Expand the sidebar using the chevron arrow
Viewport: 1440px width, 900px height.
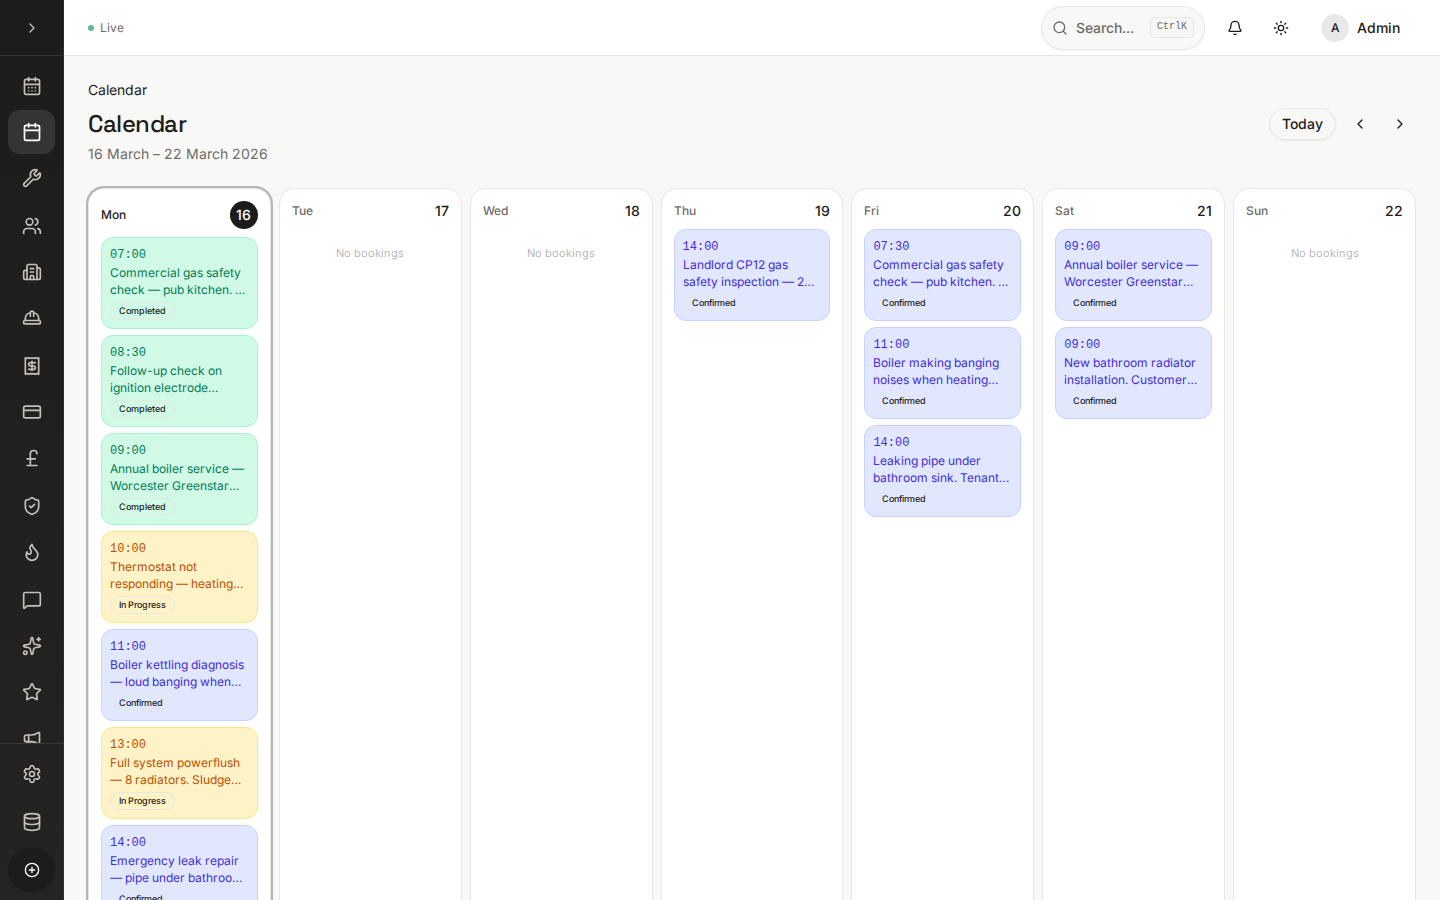click(x=31, y=27)
